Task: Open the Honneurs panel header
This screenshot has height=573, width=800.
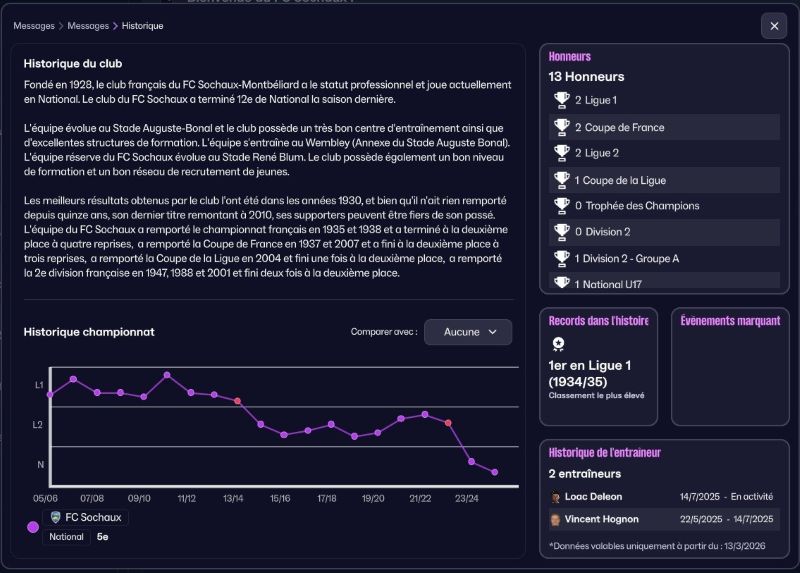Action: point(570,57)
